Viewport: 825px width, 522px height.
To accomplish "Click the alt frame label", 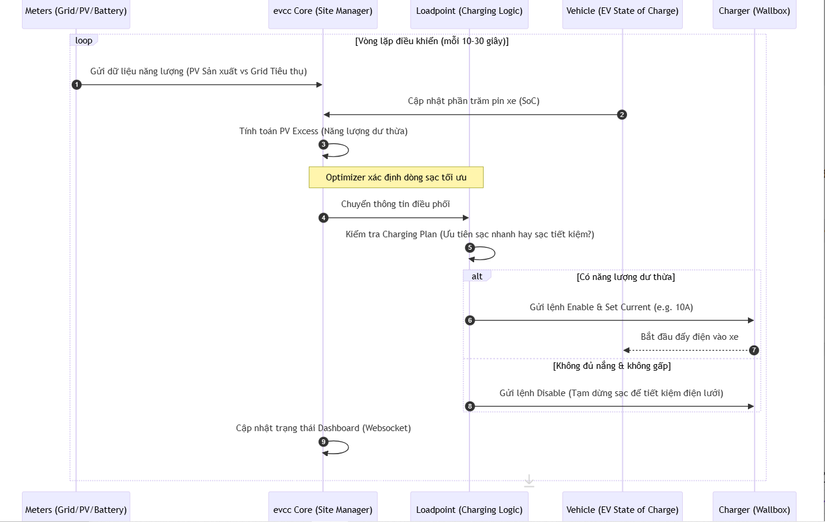I will pyautogui.click(x=477, y=276).
